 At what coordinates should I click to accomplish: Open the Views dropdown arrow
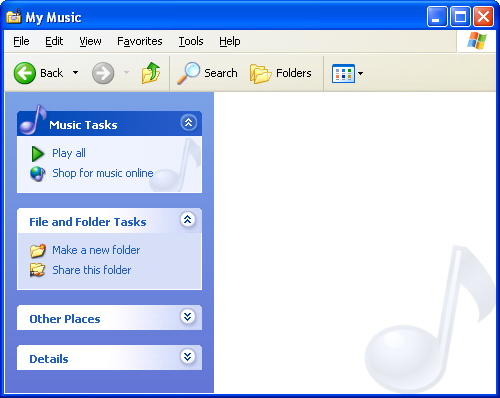pyautogui.click(x=360, y=73)
